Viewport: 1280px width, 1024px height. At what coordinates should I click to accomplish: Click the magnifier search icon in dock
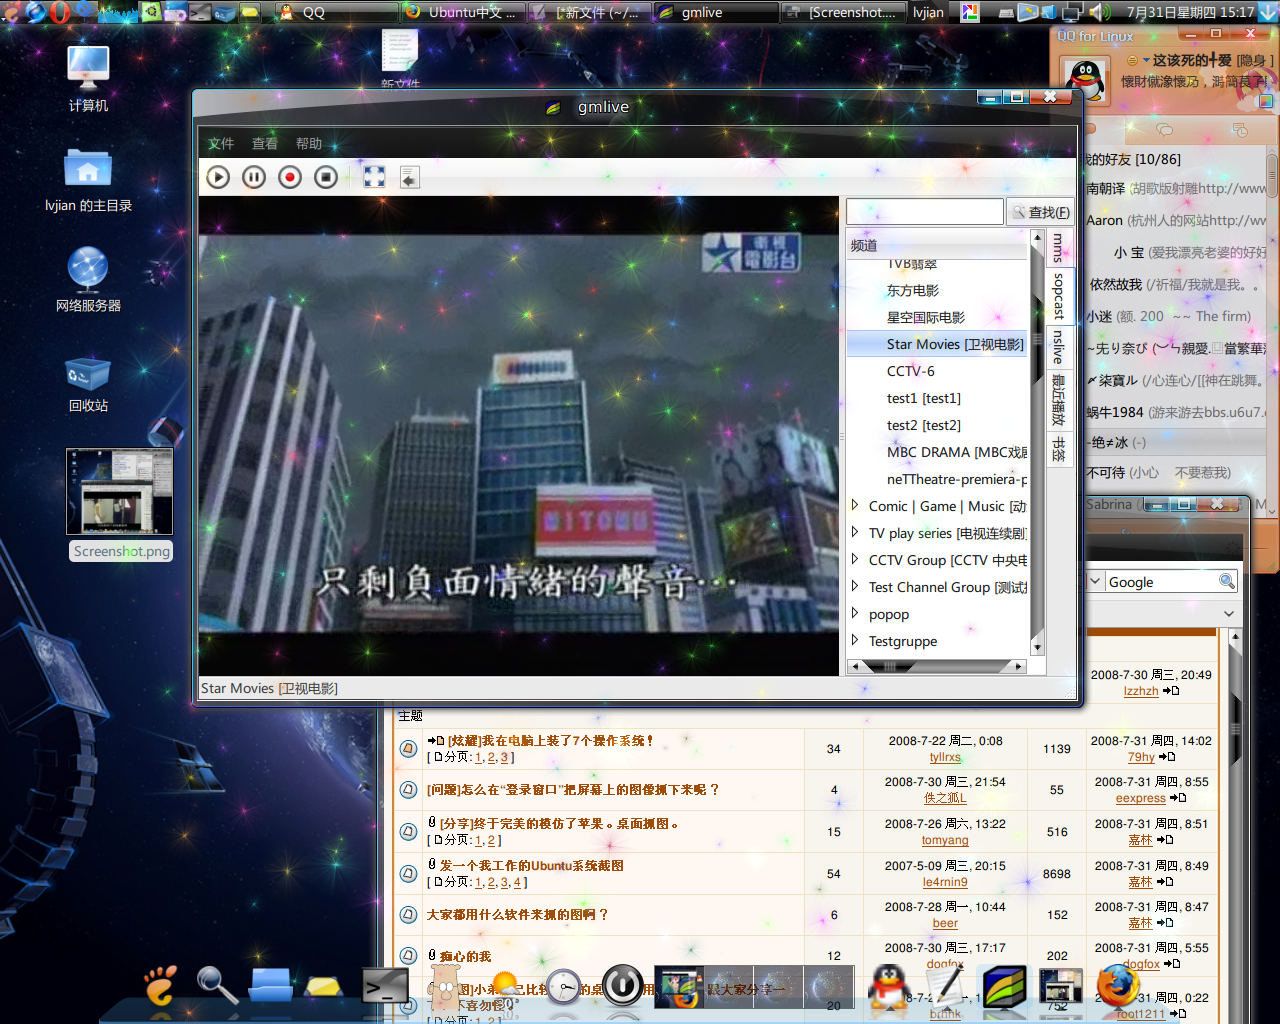click(x=216, y=986)
